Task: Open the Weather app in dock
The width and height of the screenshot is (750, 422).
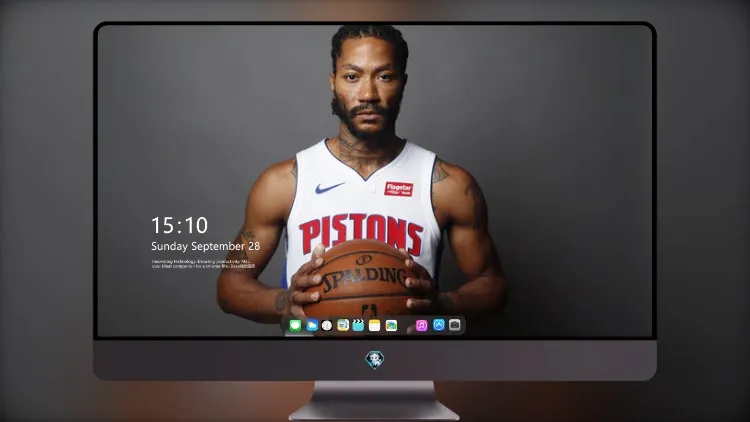Action: pyautogui.click(x=312, y=325)
